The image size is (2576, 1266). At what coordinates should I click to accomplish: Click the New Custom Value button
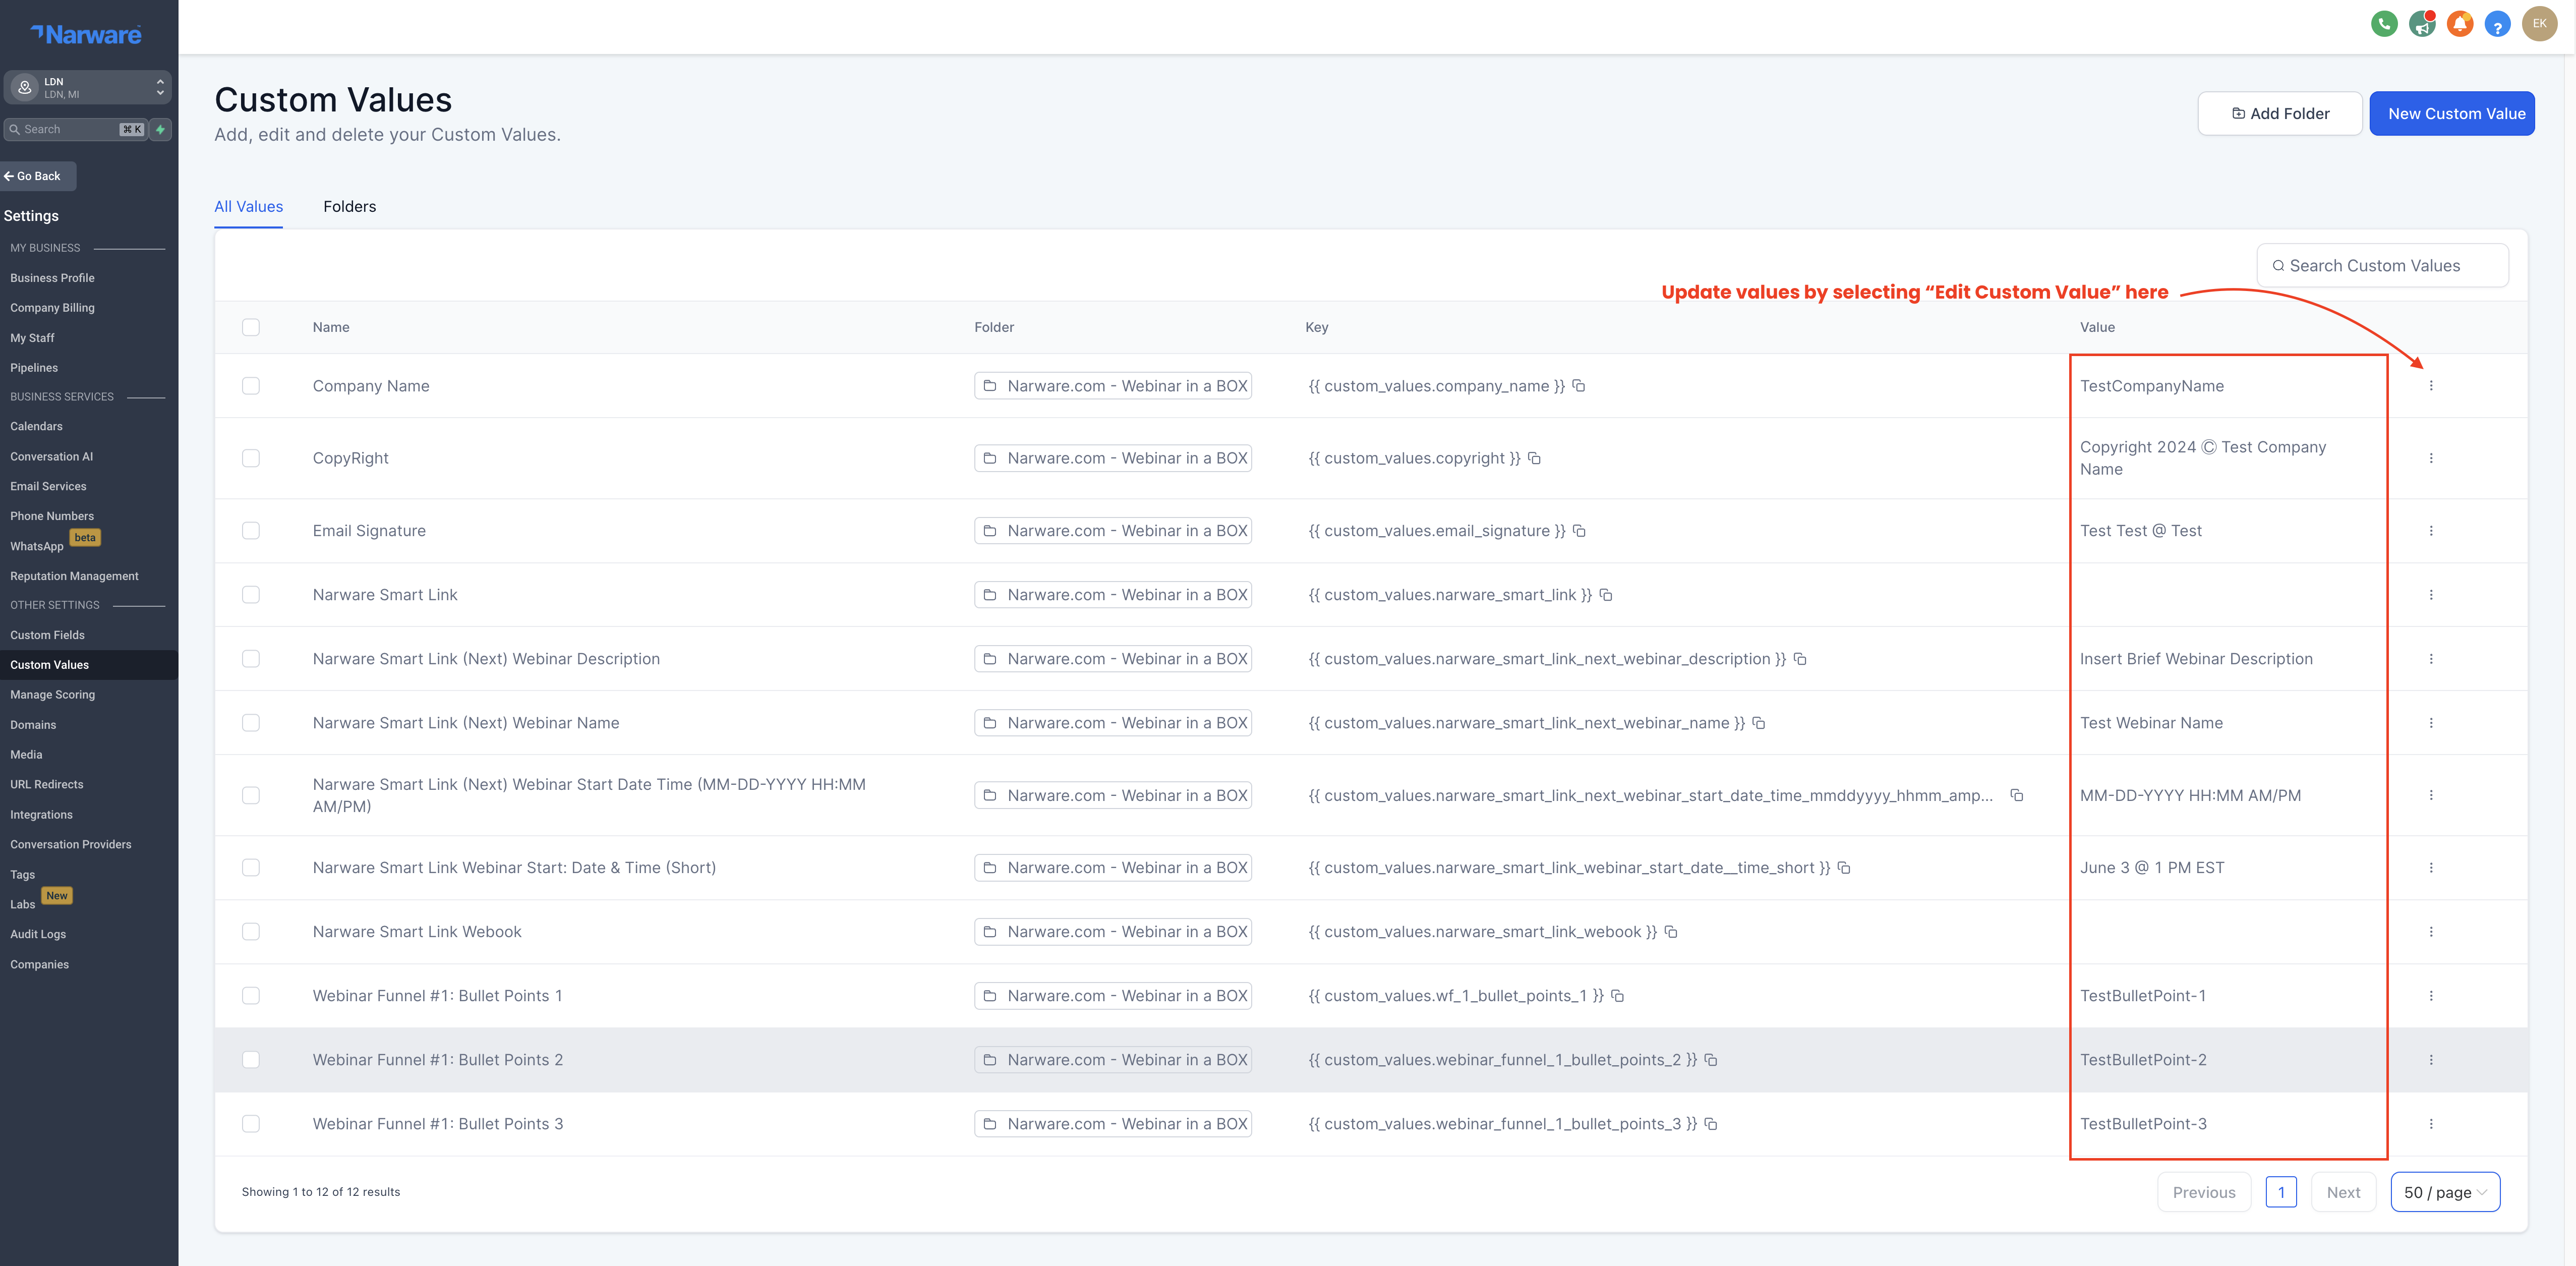click(x=2452, y=114)
